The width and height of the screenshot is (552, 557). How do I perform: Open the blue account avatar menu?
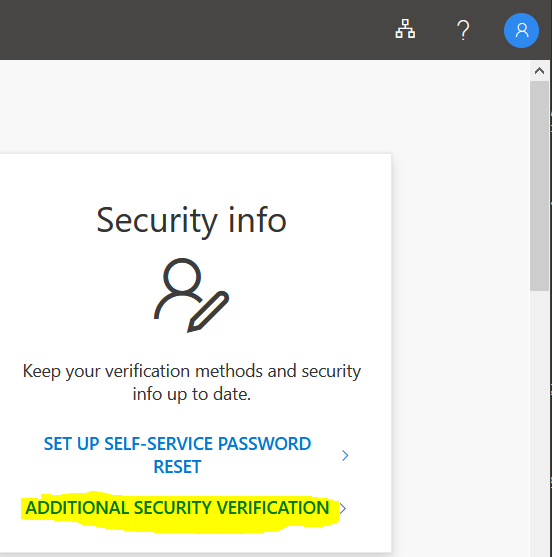click(x=521, y=31)
